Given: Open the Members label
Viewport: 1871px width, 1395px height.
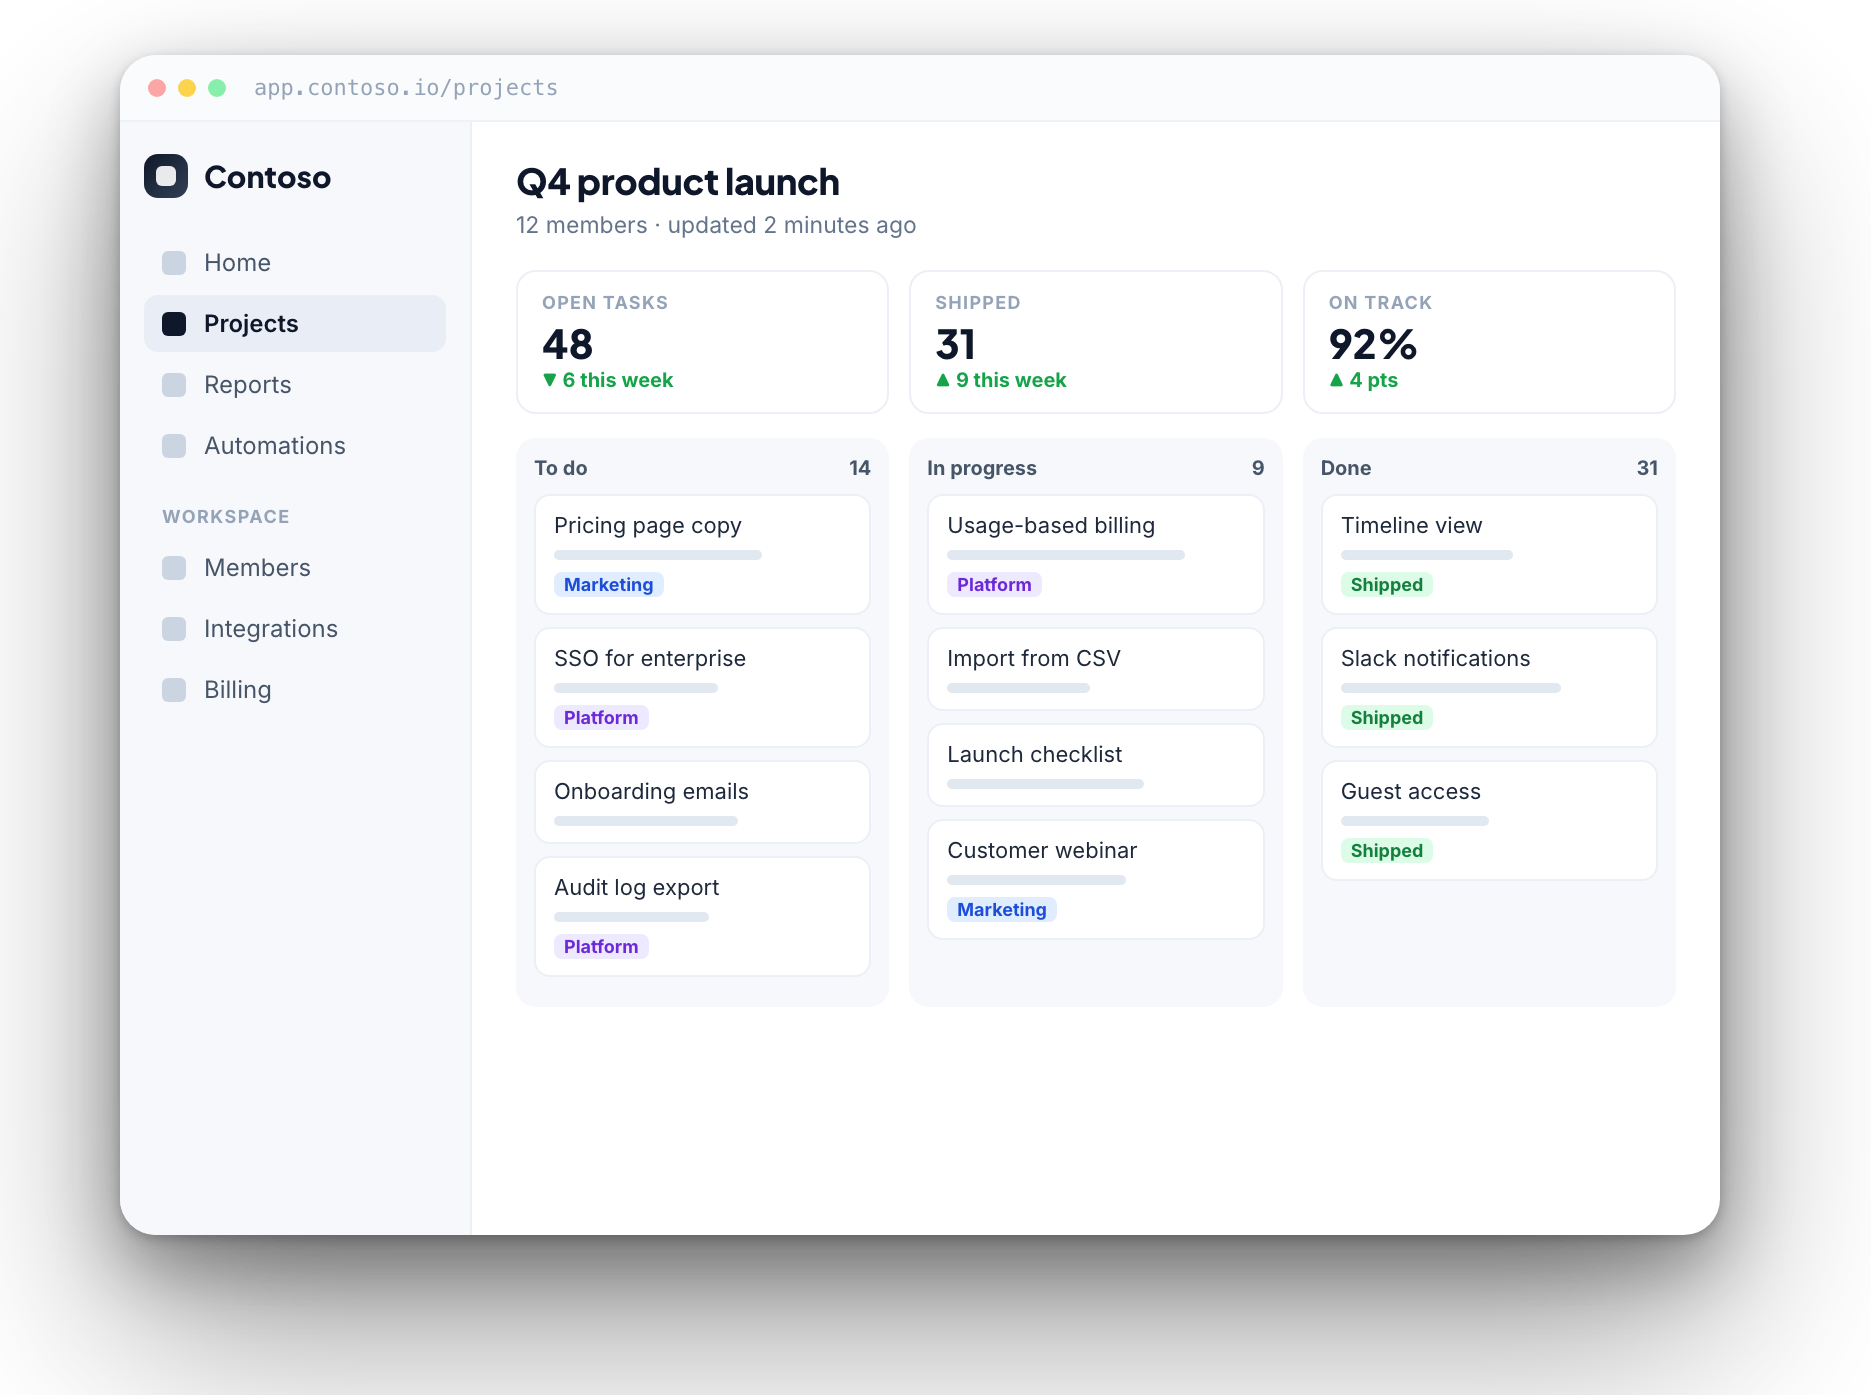Looking at the screenshot, I should coord(257,568).
